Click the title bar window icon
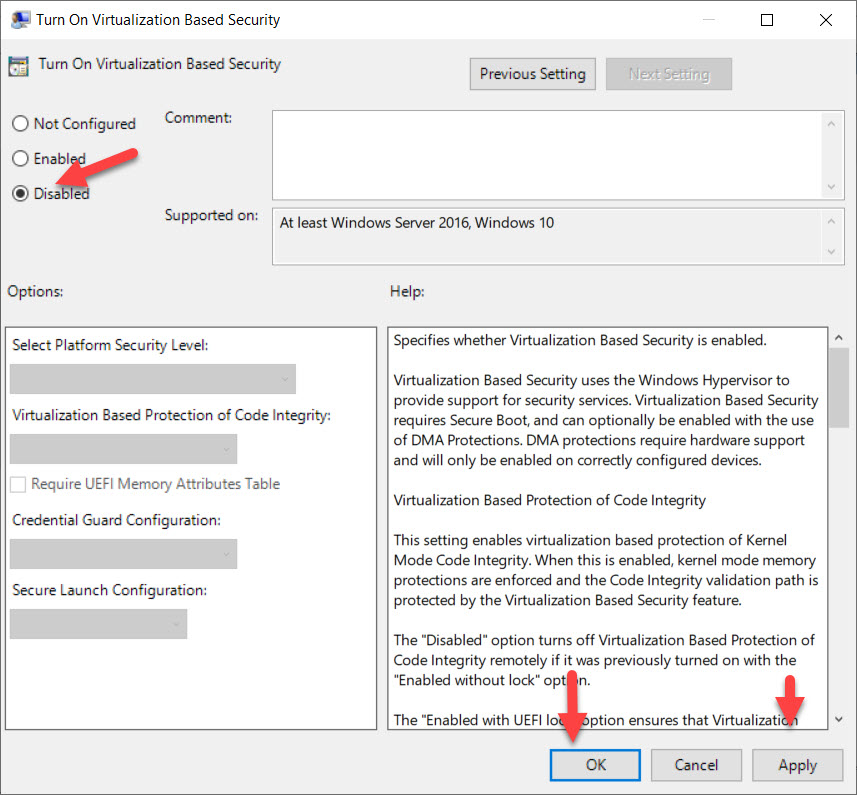Viewport: 857px width, 795px height. coord(19,19)
